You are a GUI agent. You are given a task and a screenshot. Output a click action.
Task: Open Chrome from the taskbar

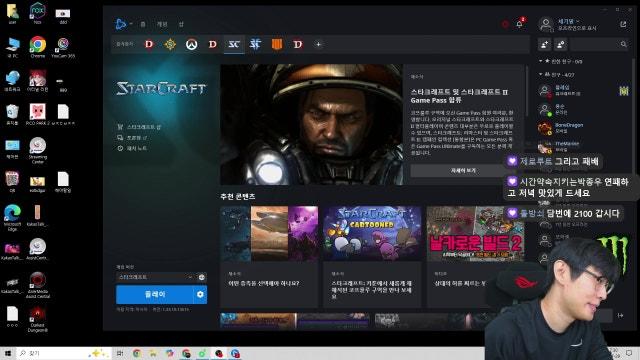(x=137, y=353)
